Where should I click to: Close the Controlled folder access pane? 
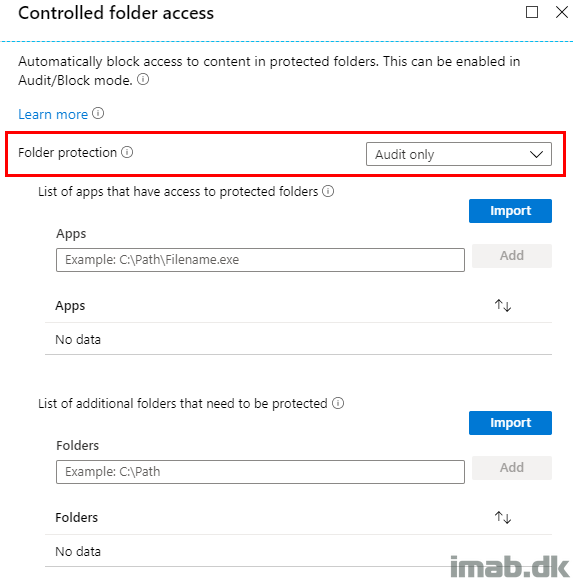click(x=562, y=12)
